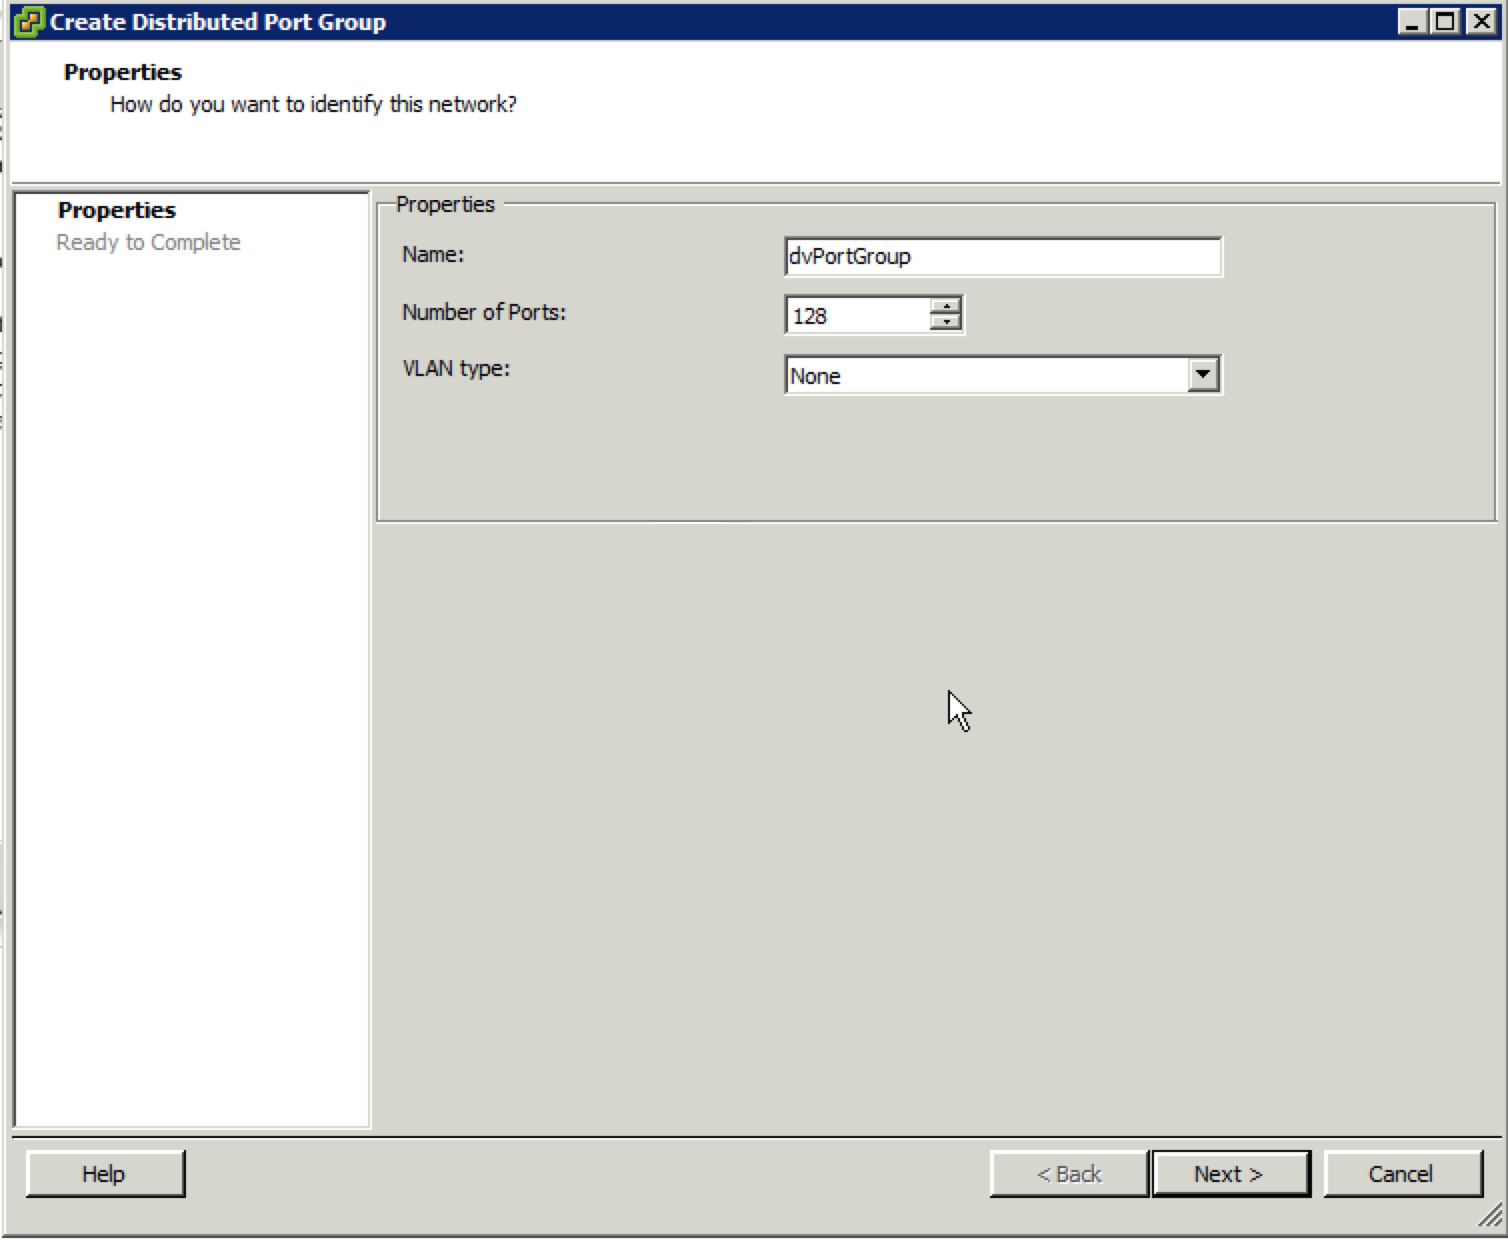Select the VLAN type field showing None

point(985,376)
